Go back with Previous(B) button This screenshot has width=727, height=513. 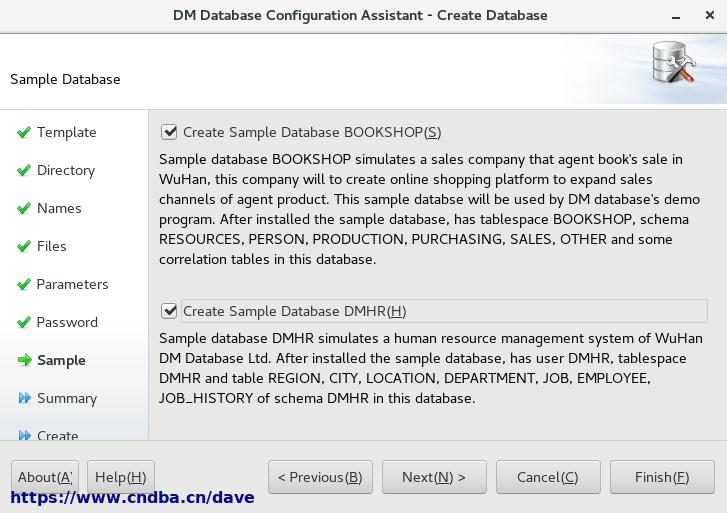pyautogui.click(x=320, y=477)
